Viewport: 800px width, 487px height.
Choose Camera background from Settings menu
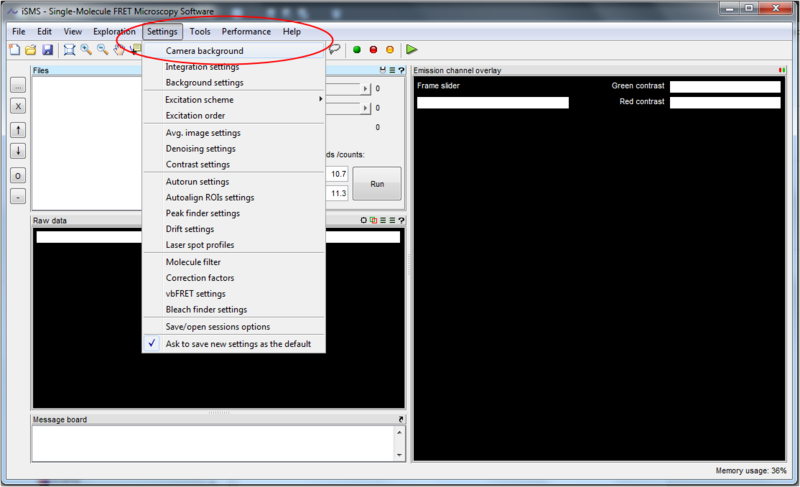(204, 50)
